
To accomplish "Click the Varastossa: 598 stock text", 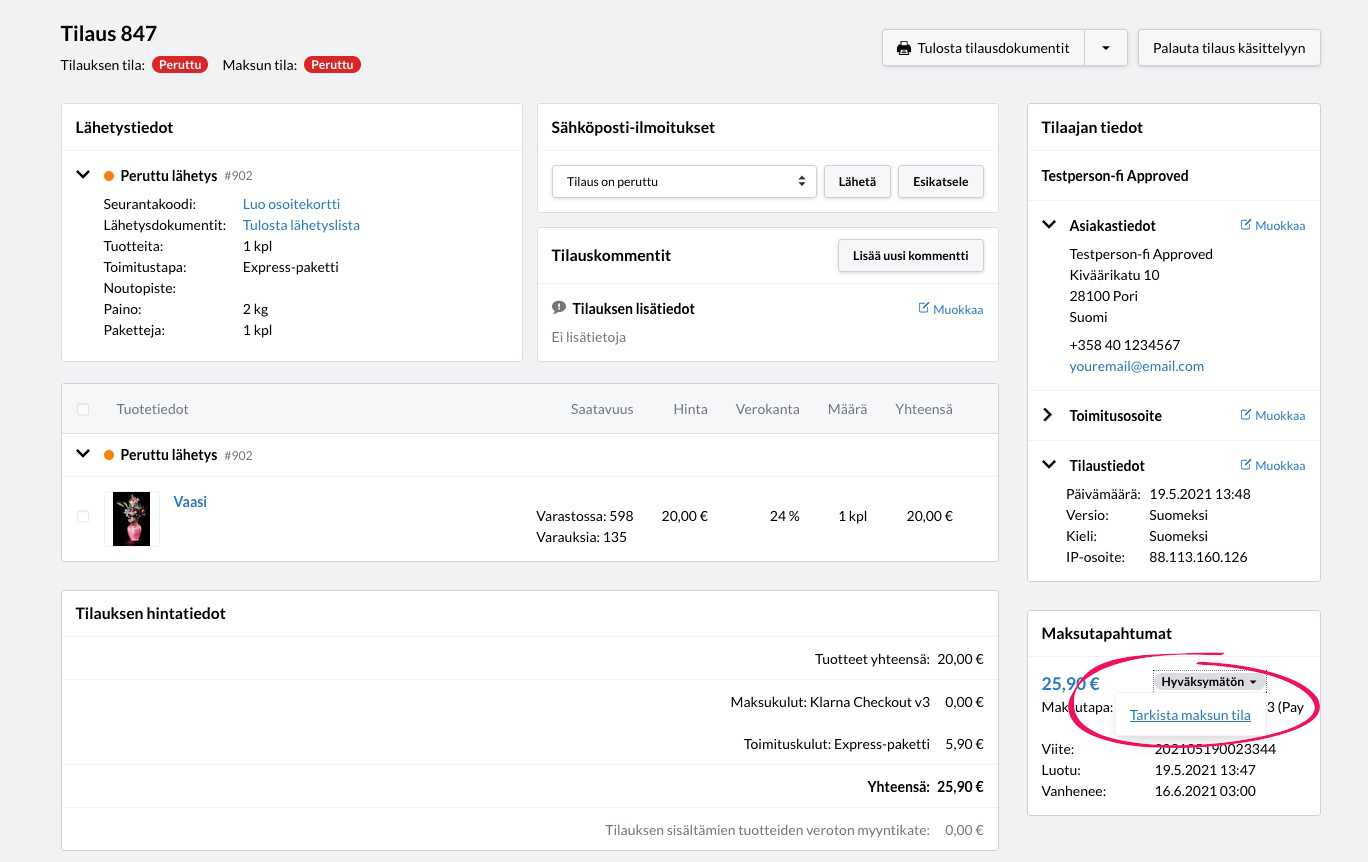I will point(585,516).
